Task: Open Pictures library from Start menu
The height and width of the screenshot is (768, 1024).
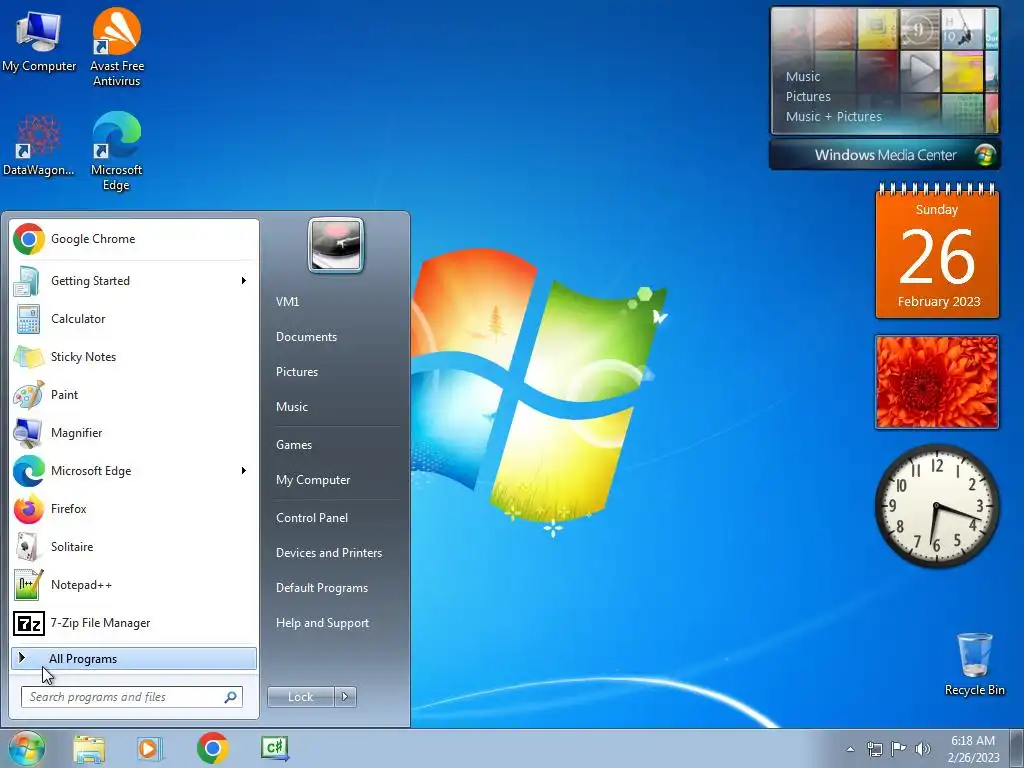Action: (x=297, y=372)
